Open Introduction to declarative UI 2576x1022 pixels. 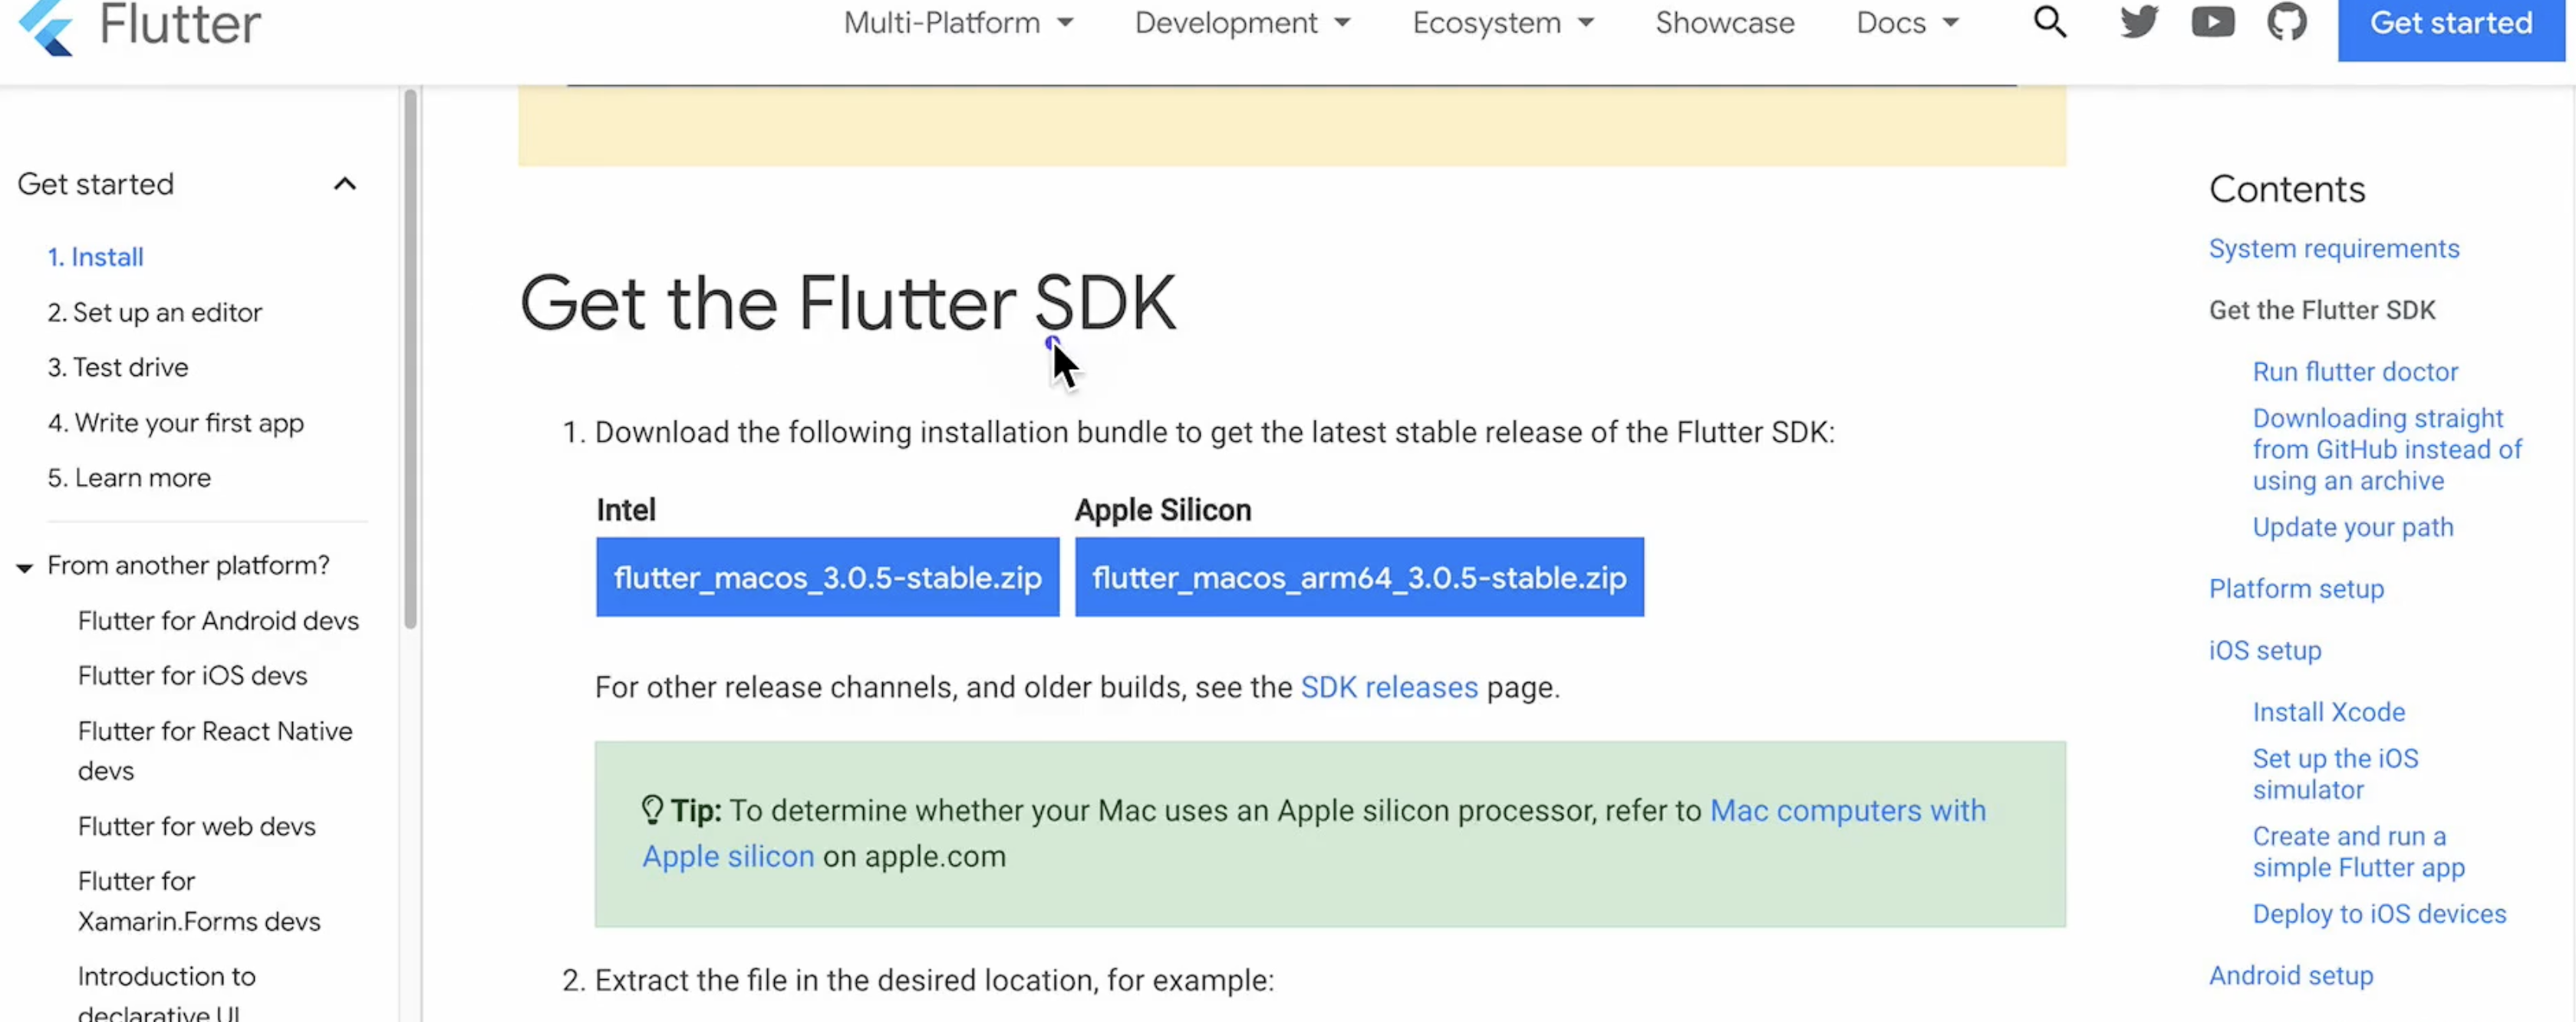coord(166,994)
